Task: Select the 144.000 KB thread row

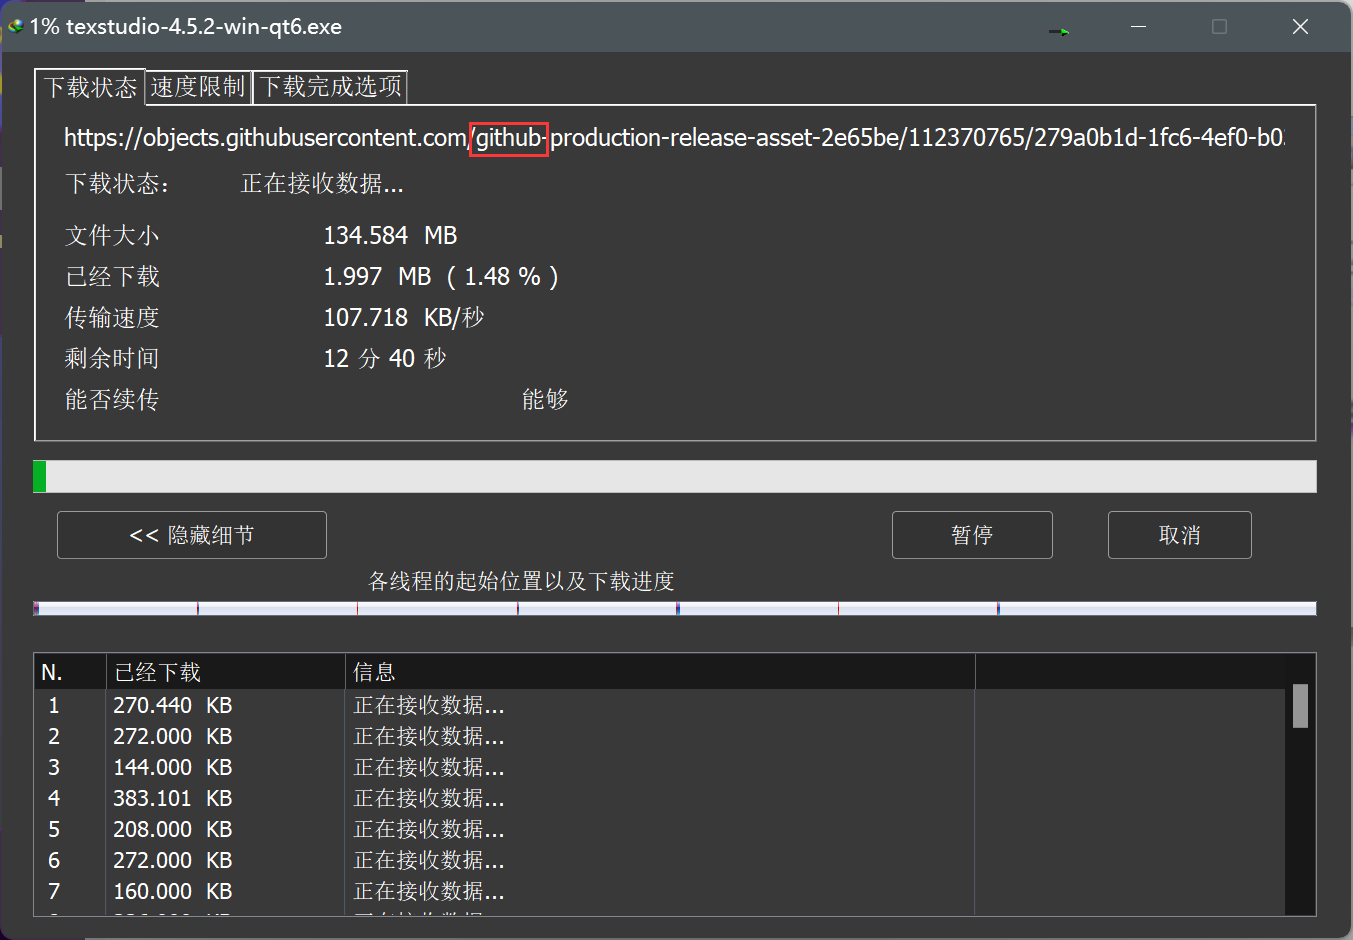Action: tap(660, 767)
